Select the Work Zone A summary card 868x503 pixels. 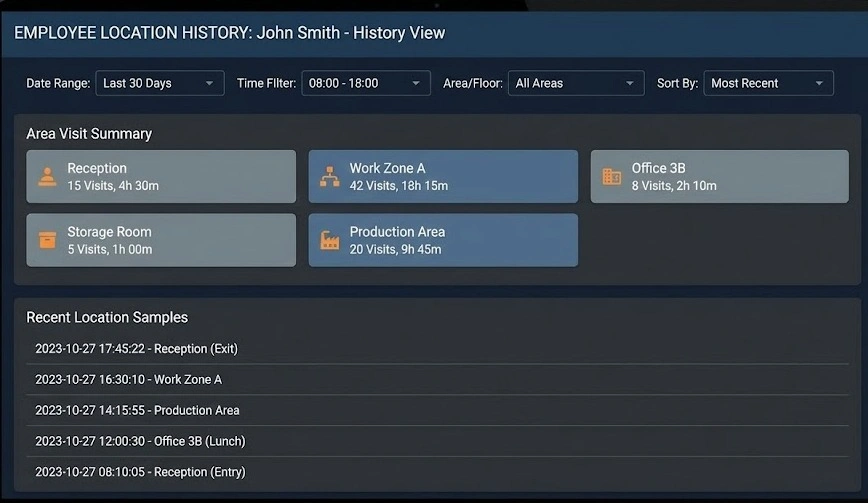443,177
